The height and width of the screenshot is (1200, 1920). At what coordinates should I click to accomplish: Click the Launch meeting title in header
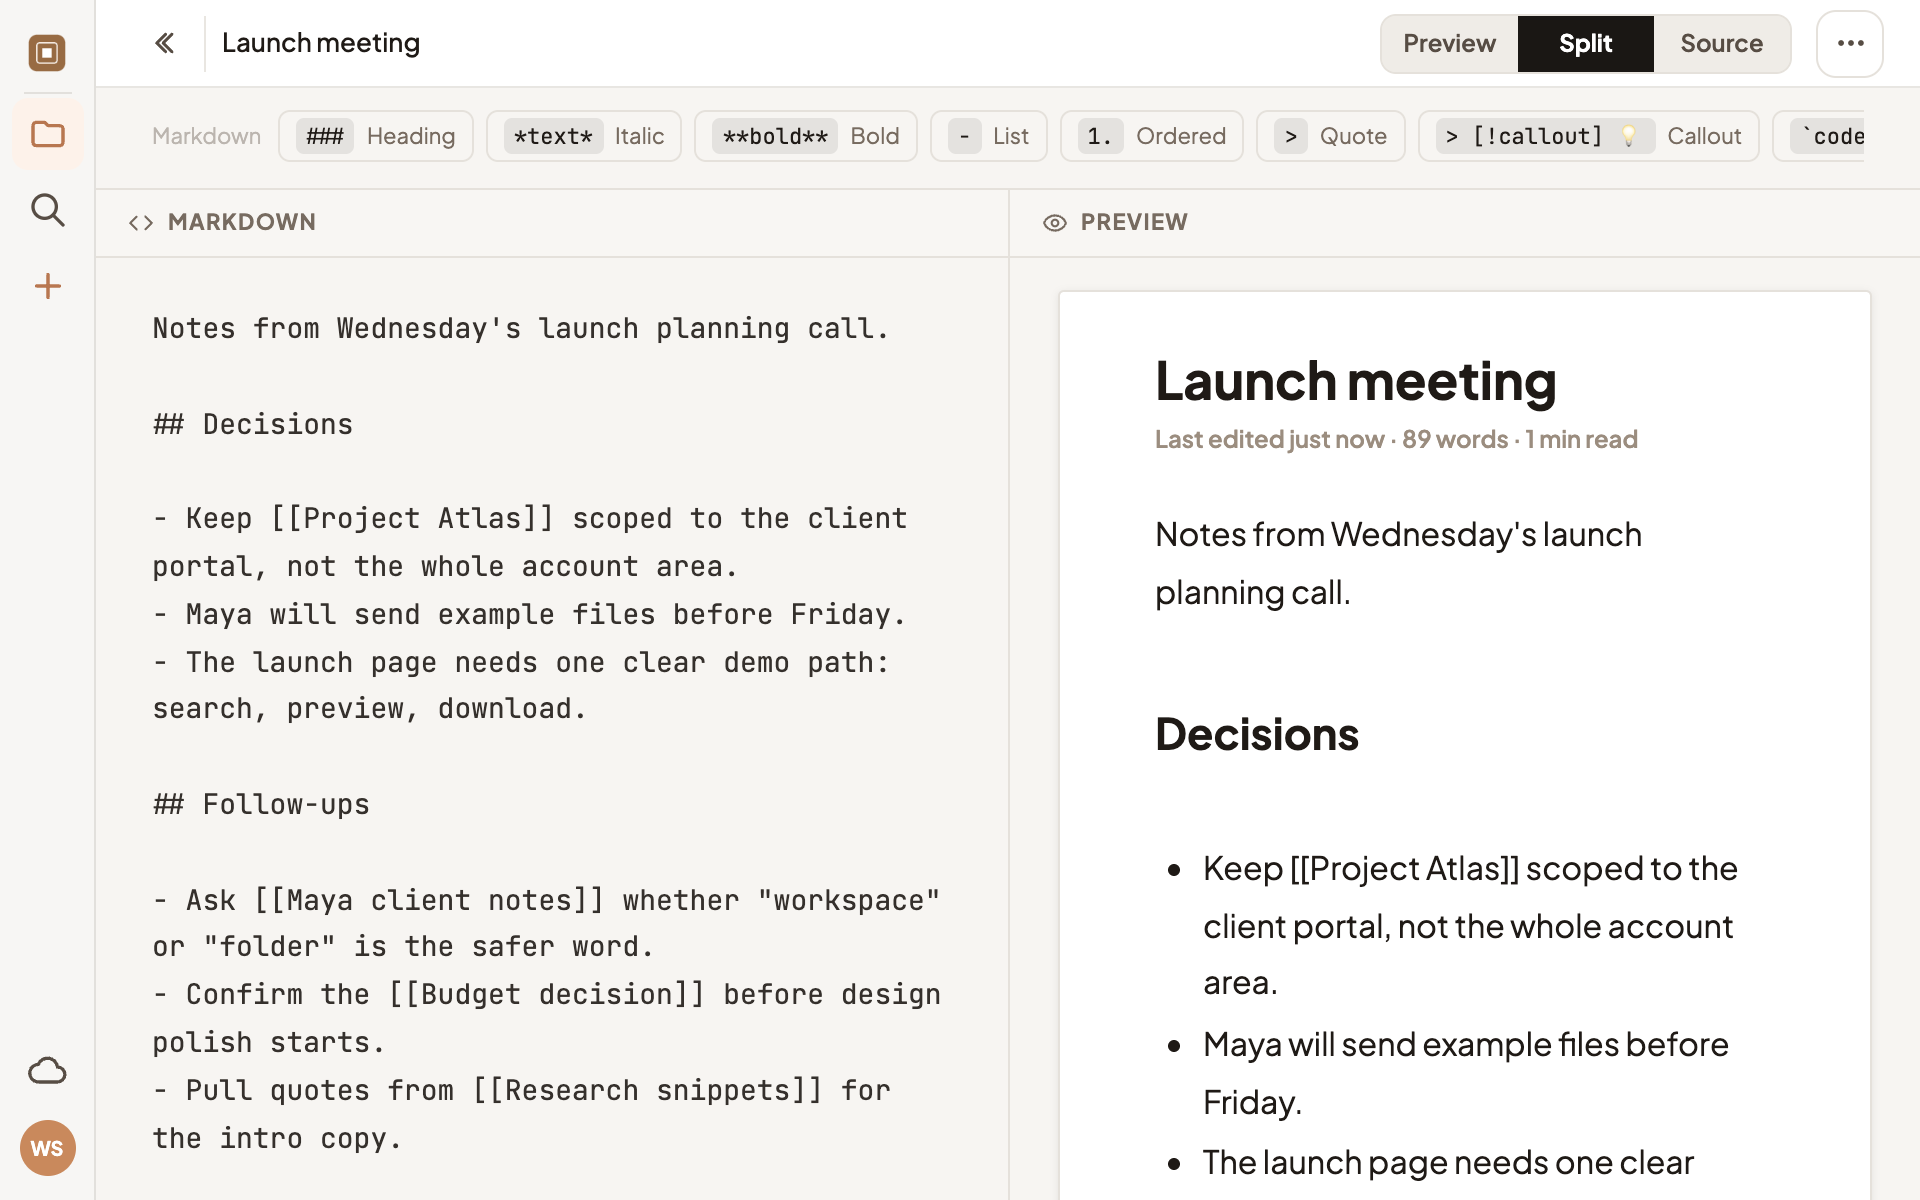coord(321,43)
